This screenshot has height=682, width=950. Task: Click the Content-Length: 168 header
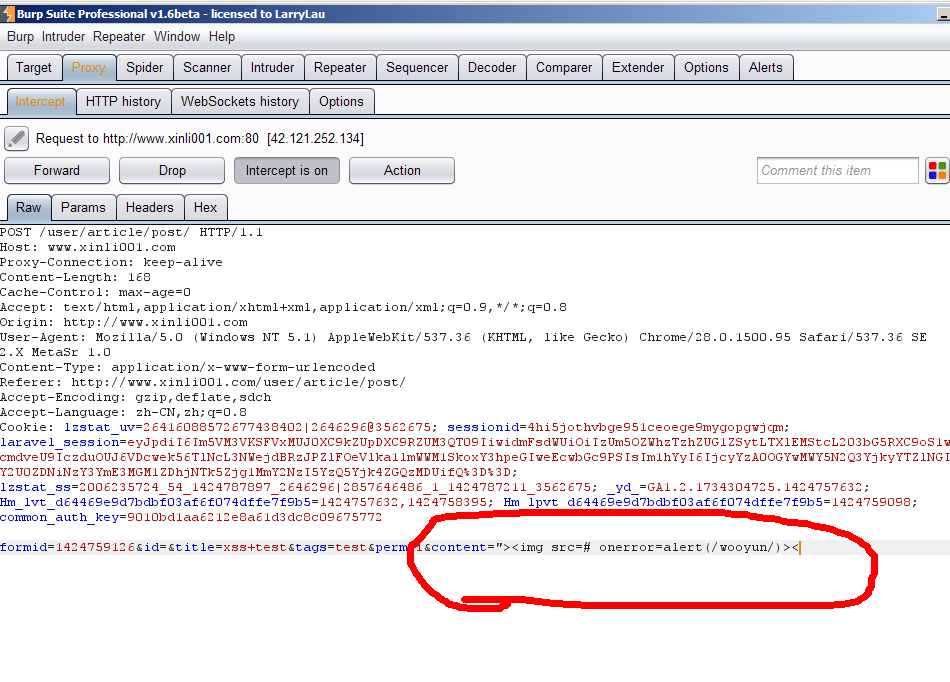[x=75, y=277]
